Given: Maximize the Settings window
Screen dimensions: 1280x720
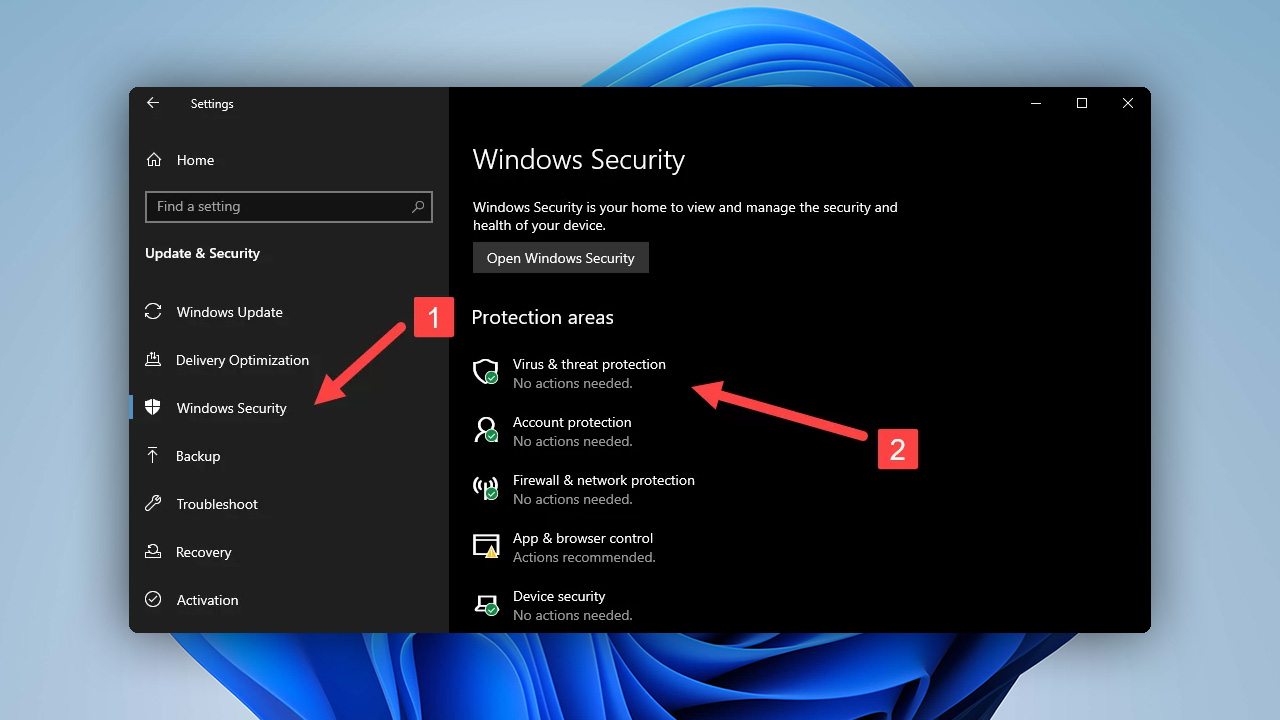Looking at the screenshot, I should [x=1082, y=103].
